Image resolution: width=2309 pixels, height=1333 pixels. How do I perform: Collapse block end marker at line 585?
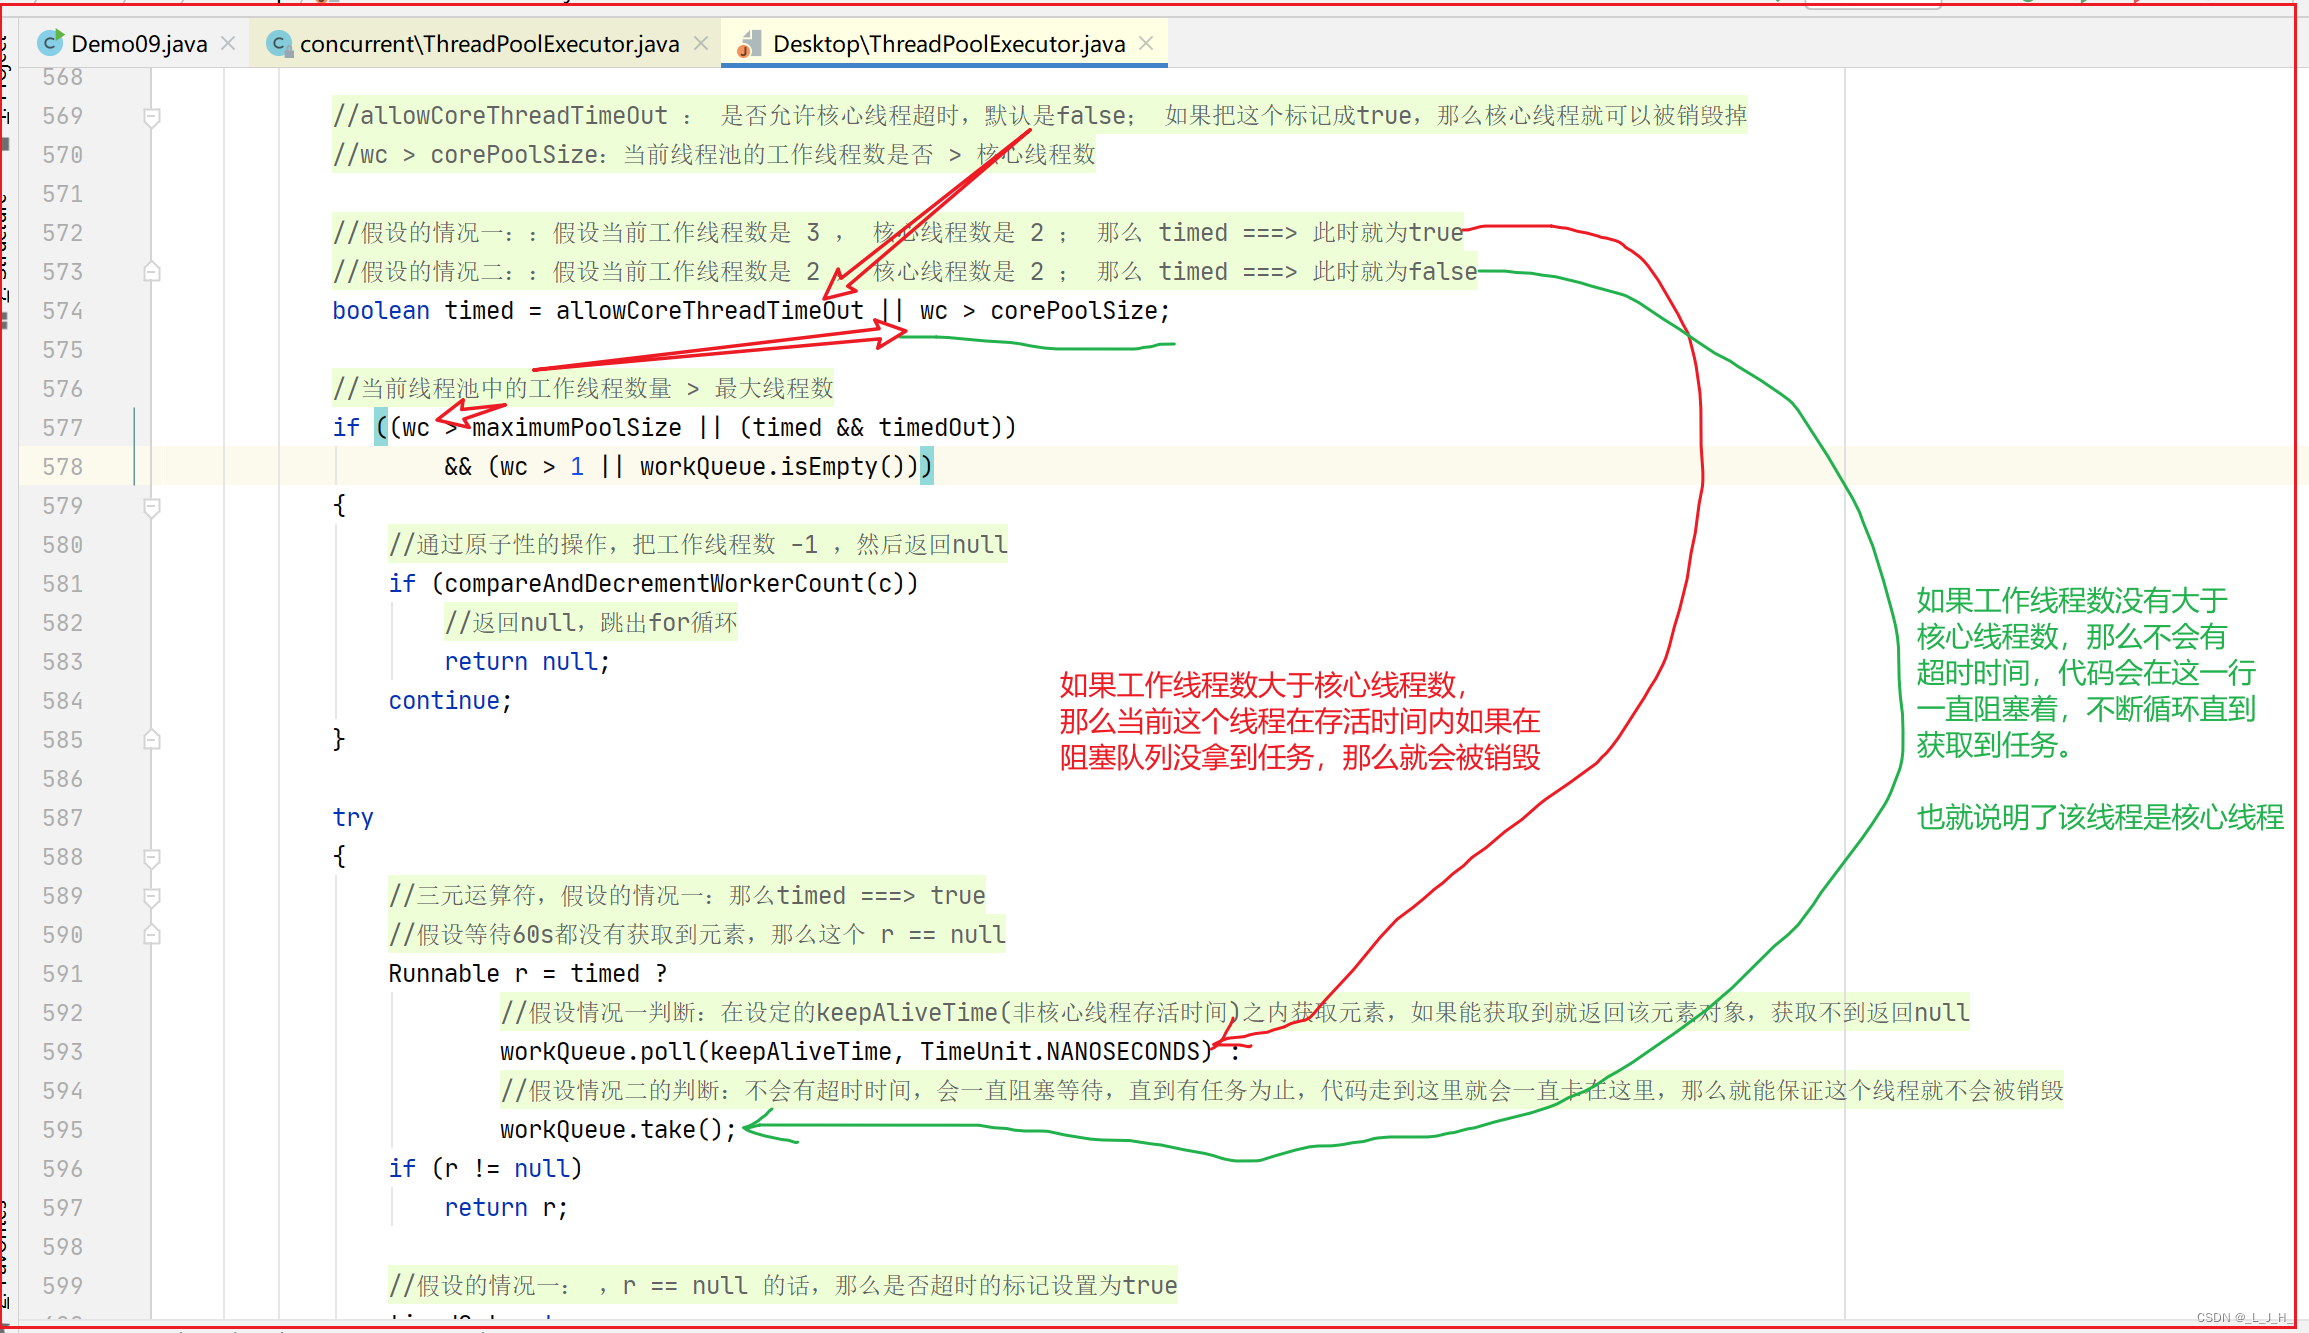click(152, 739)
